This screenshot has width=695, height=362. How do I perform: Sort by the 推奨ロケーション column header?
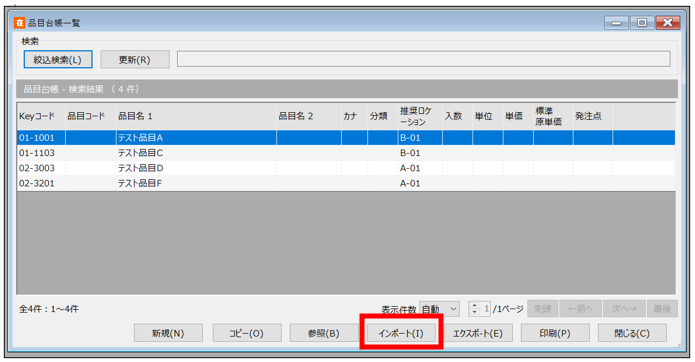[420, 116]
